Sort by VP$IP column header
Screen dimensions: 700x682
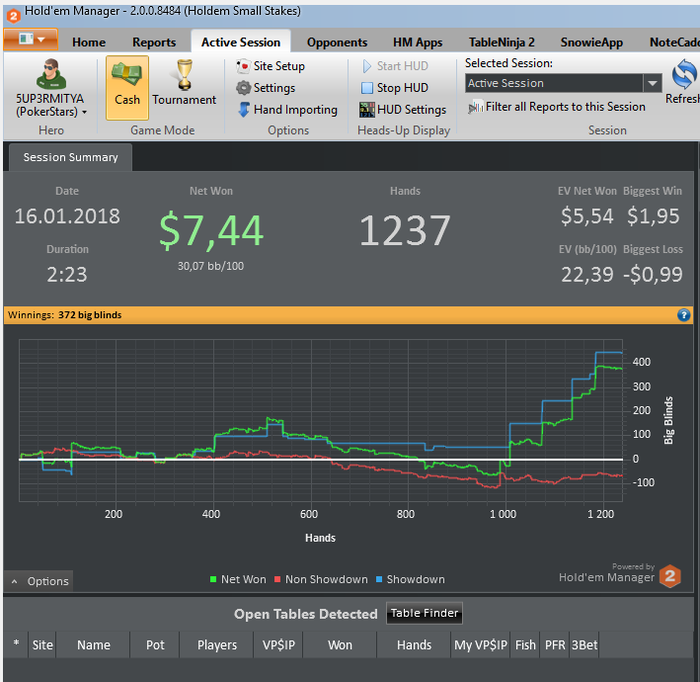pyautogui.click(x=279, y=645)
